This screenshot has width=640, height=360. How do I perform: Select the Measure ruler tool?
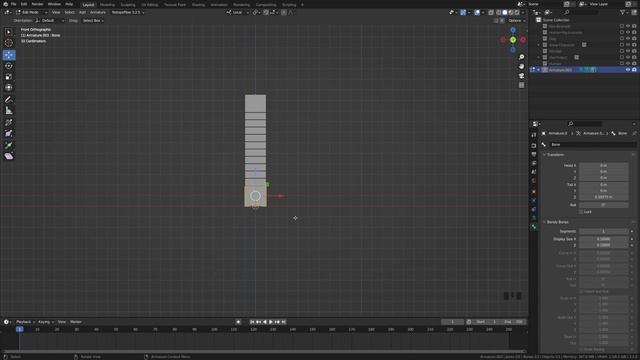click(9, 111)
